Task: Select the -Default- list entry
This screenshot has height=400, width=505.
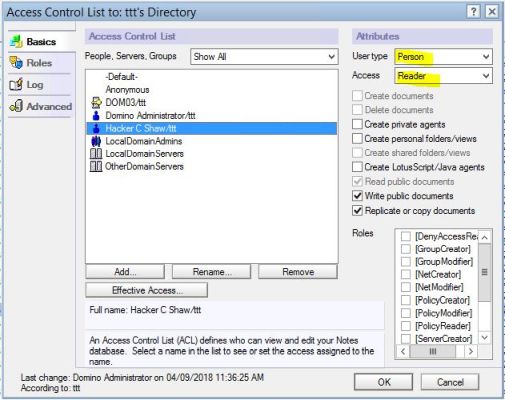Action: coord(122,77)
